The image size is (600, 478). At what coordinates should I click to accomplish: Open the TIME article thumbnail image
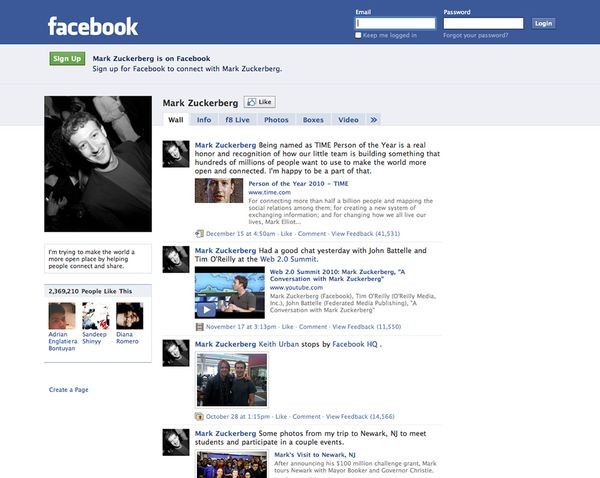pos(219,191)
